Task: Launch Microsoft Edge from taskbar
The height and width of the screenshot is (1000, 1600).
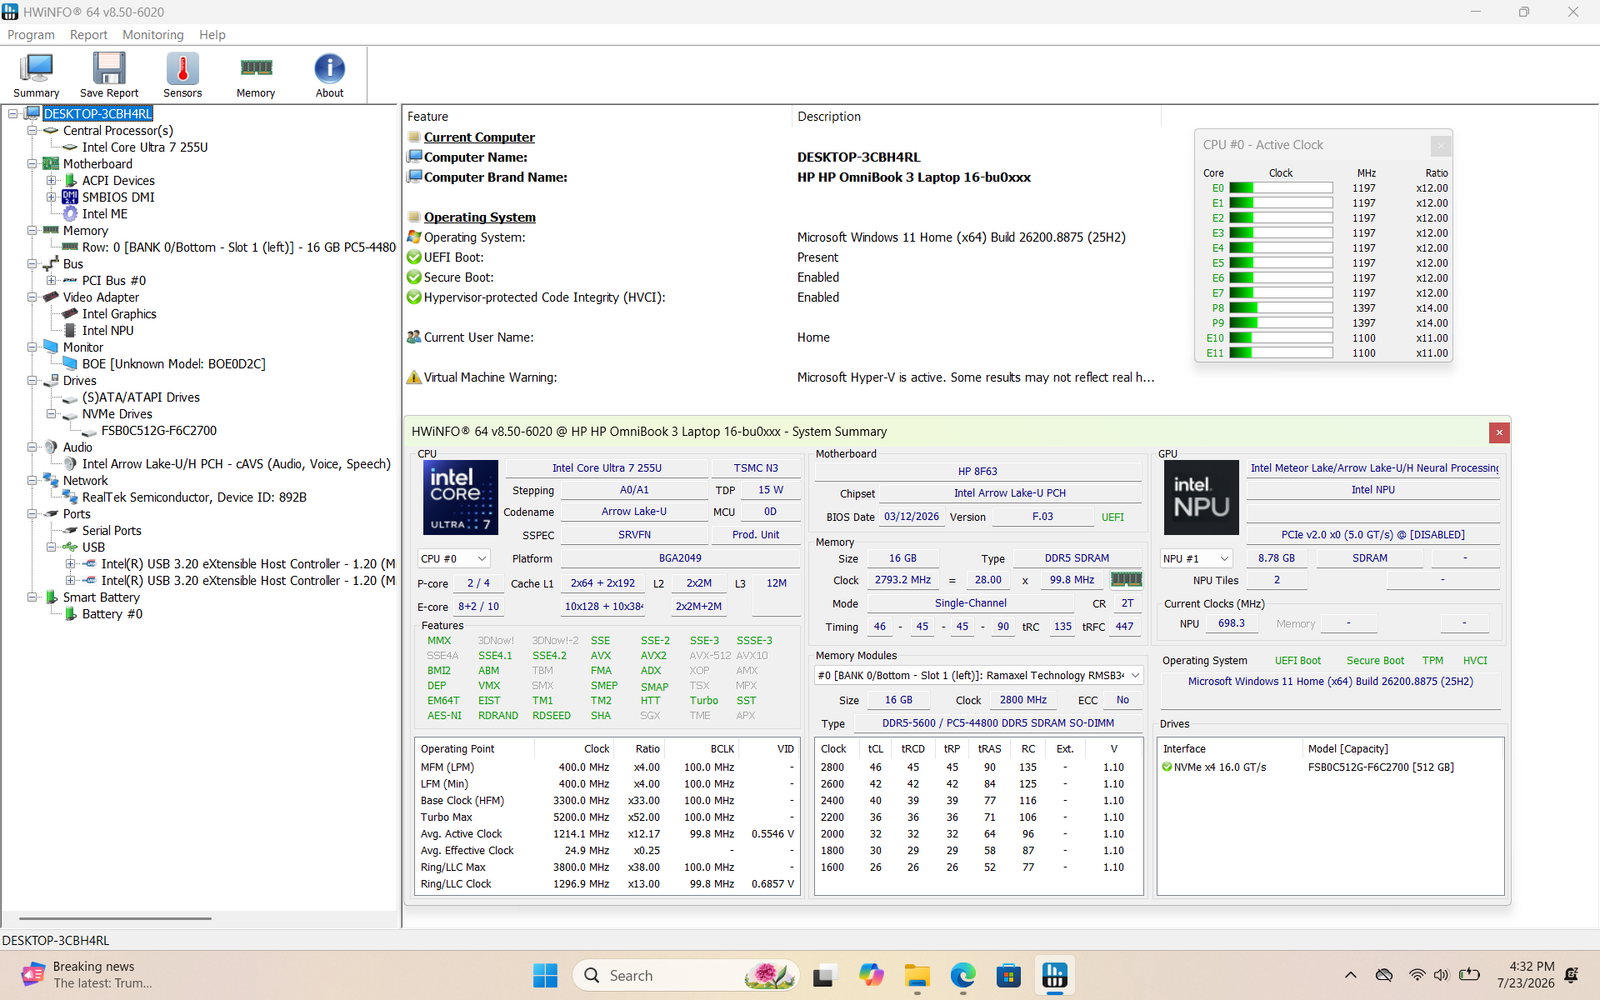Action: [963, 975]
